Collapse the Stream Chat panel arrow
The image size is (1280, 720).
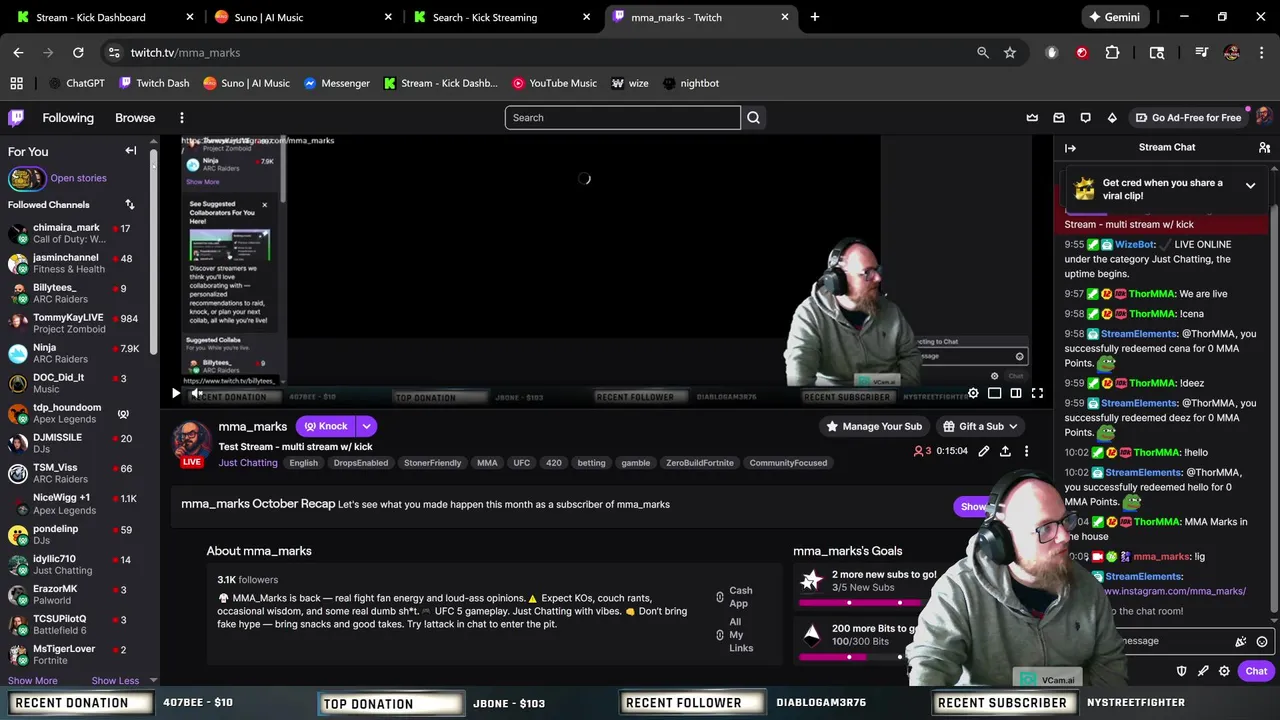pos(1070,148)
